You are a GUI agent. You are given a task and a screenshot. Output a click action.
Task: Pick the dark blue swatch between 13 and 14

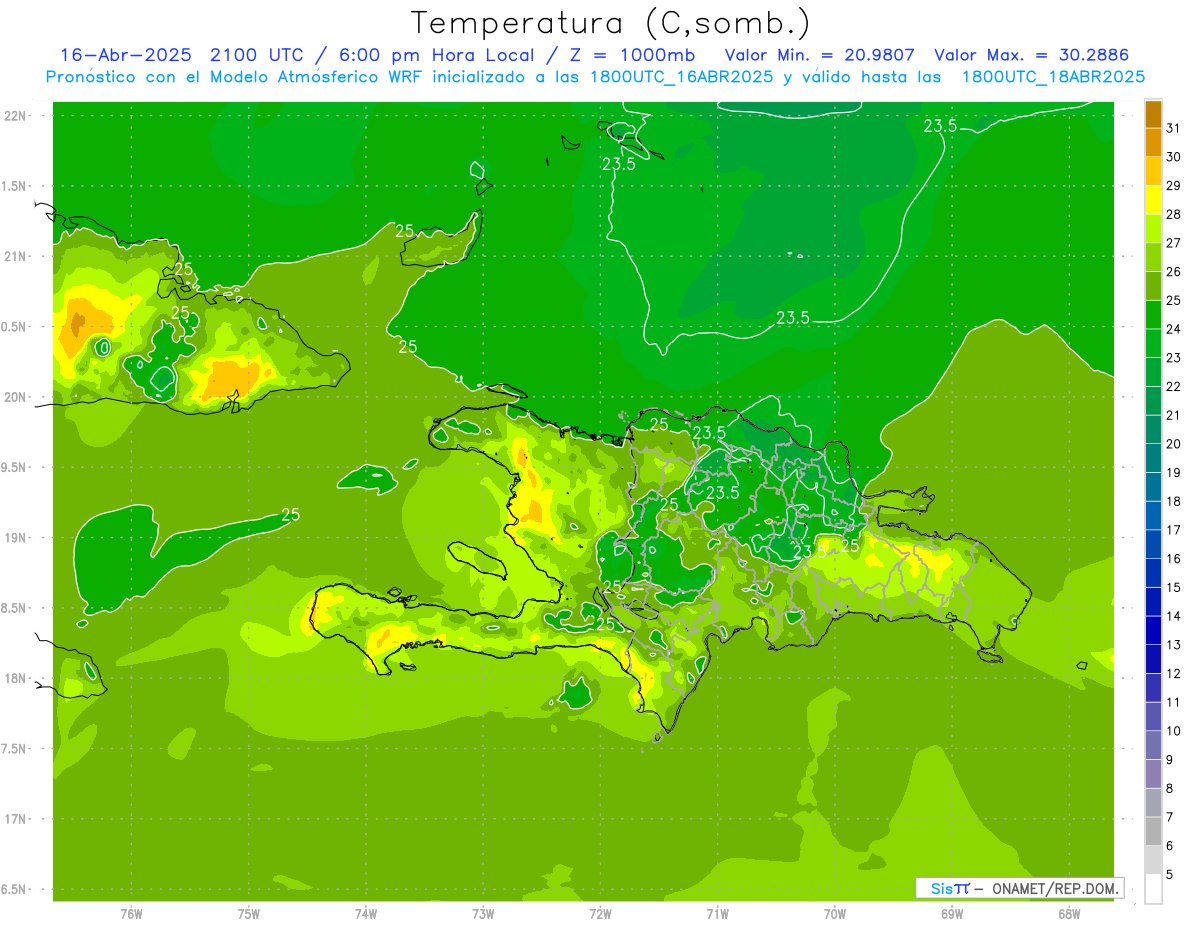click(x=1153, y=631)
